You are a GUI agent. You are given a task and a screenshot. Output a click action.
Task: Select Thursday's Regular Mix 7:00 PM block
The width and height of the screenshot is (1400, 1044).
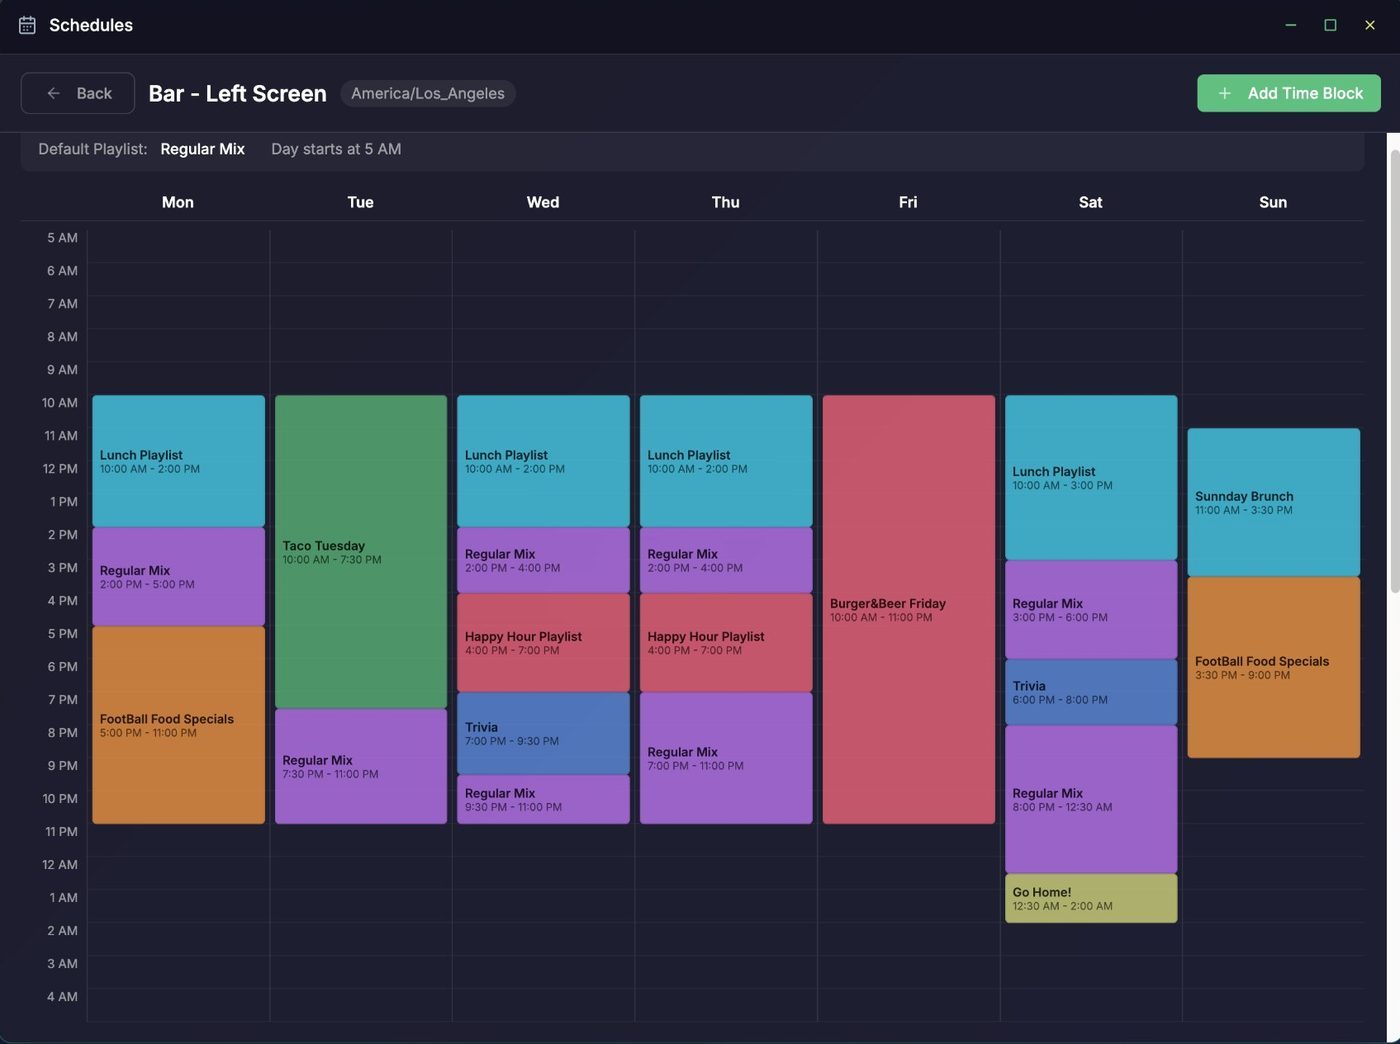click(726, 758)
